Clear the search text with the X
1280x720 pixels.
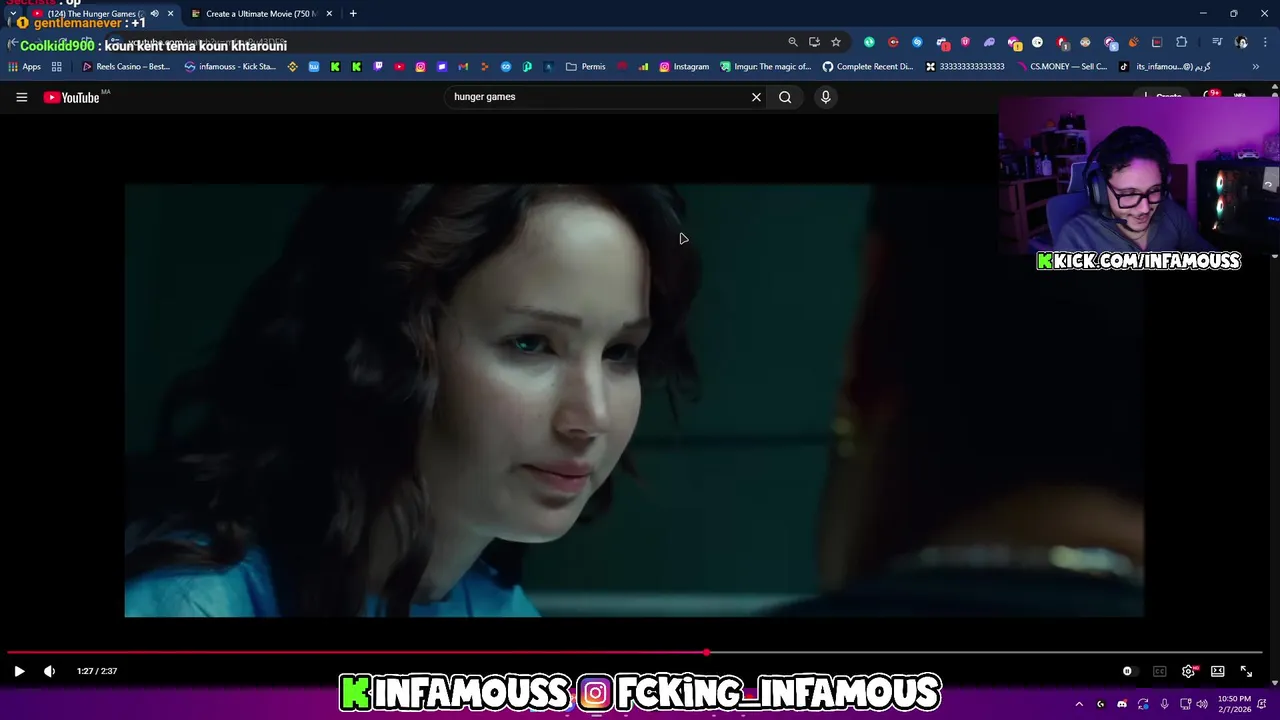point(756,97)
